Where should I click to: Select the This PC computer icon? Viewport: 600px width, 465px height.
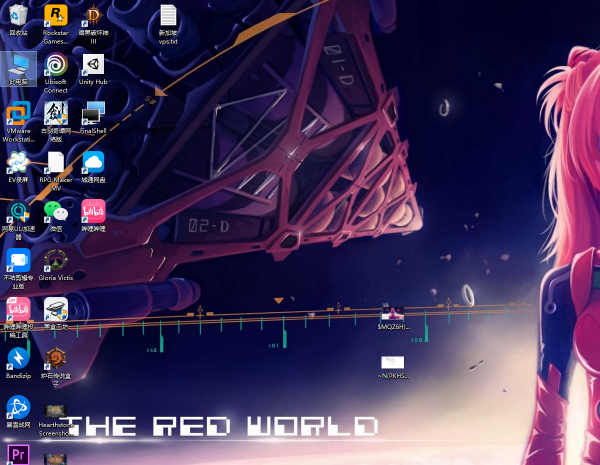(x=18, y=65)
